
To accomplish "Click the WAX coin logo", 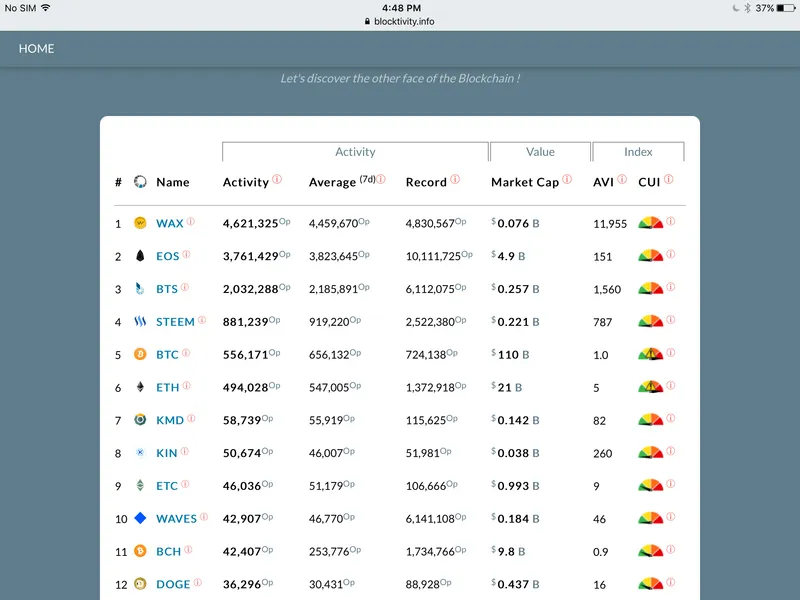I will (140, 223).
